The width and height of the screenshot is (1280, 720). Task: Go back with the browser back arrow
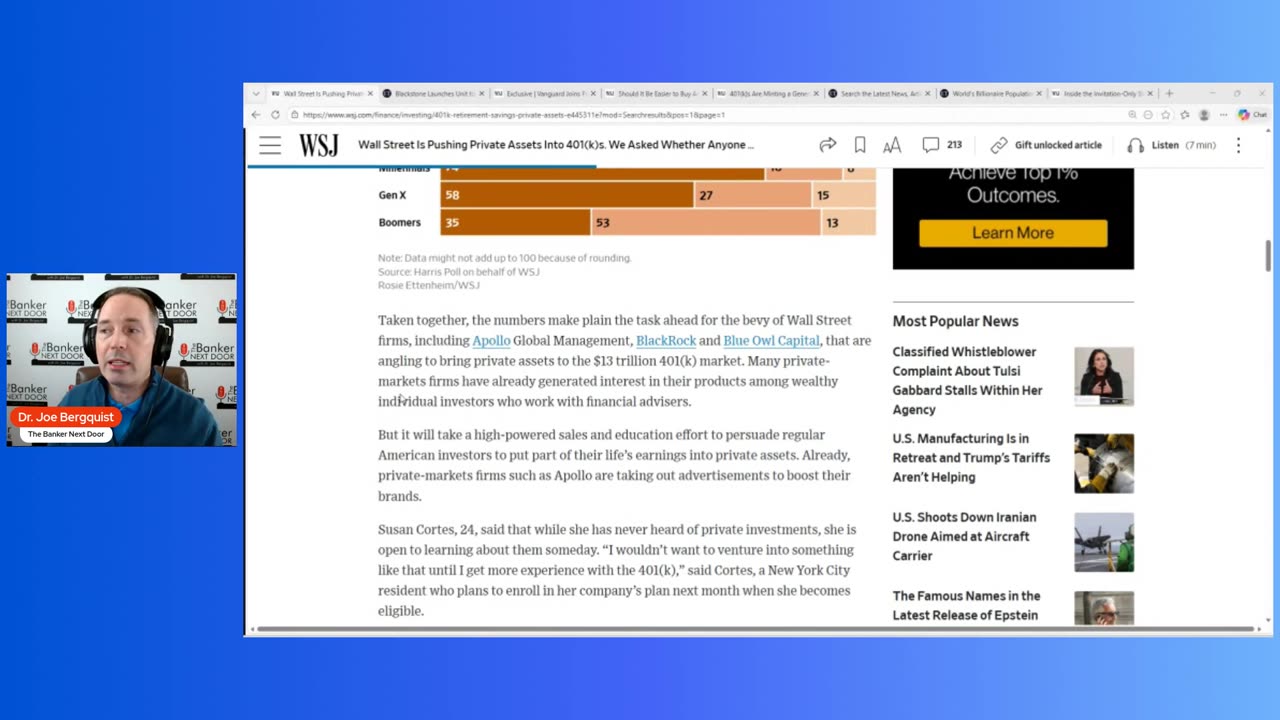coord(256,115)
